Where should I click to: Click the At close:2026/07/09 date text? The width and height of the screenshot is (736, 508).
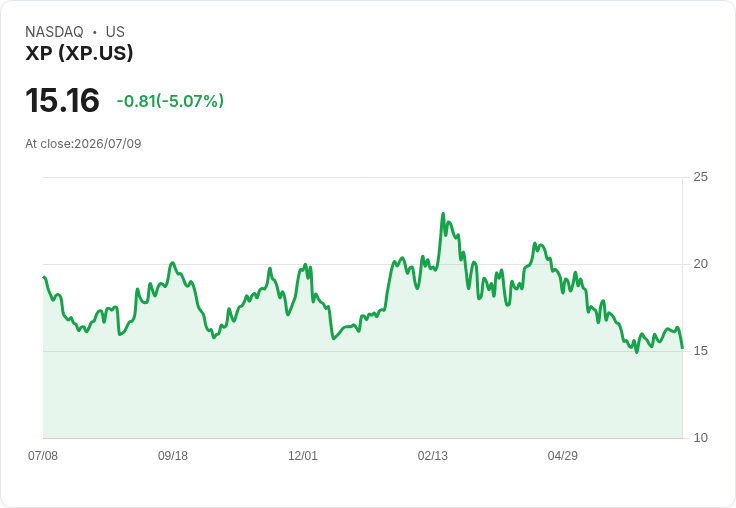click(x=83, y=144)
